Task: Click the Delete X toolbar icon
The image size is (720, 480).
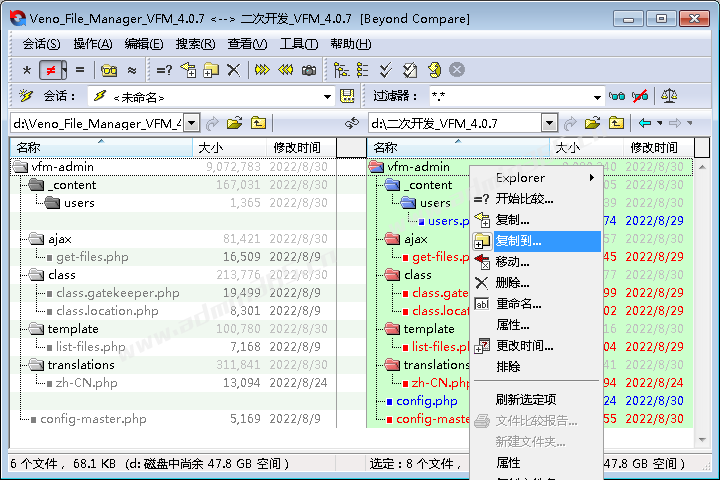Action: click(x=234, y=70)
